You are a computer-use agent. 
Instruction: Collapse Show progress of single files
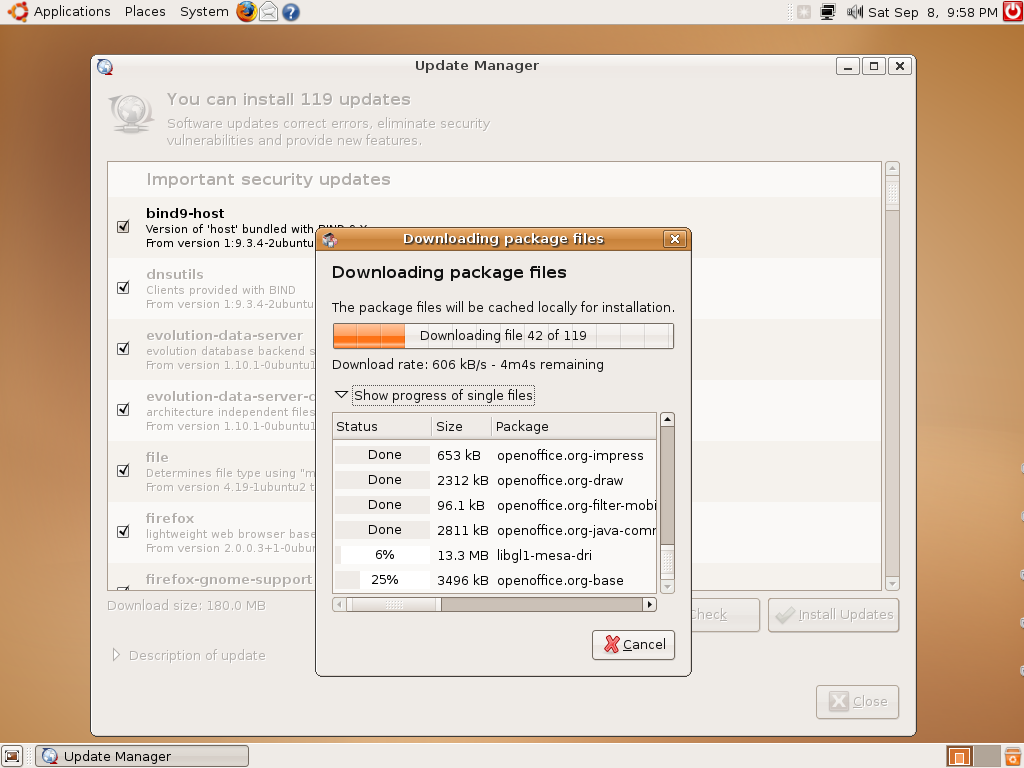point(341,395)
